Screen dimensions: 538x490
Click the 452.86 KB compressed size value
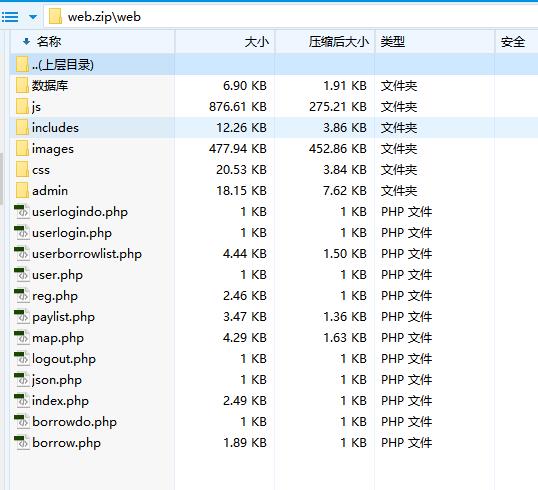(x=338, y=149)
